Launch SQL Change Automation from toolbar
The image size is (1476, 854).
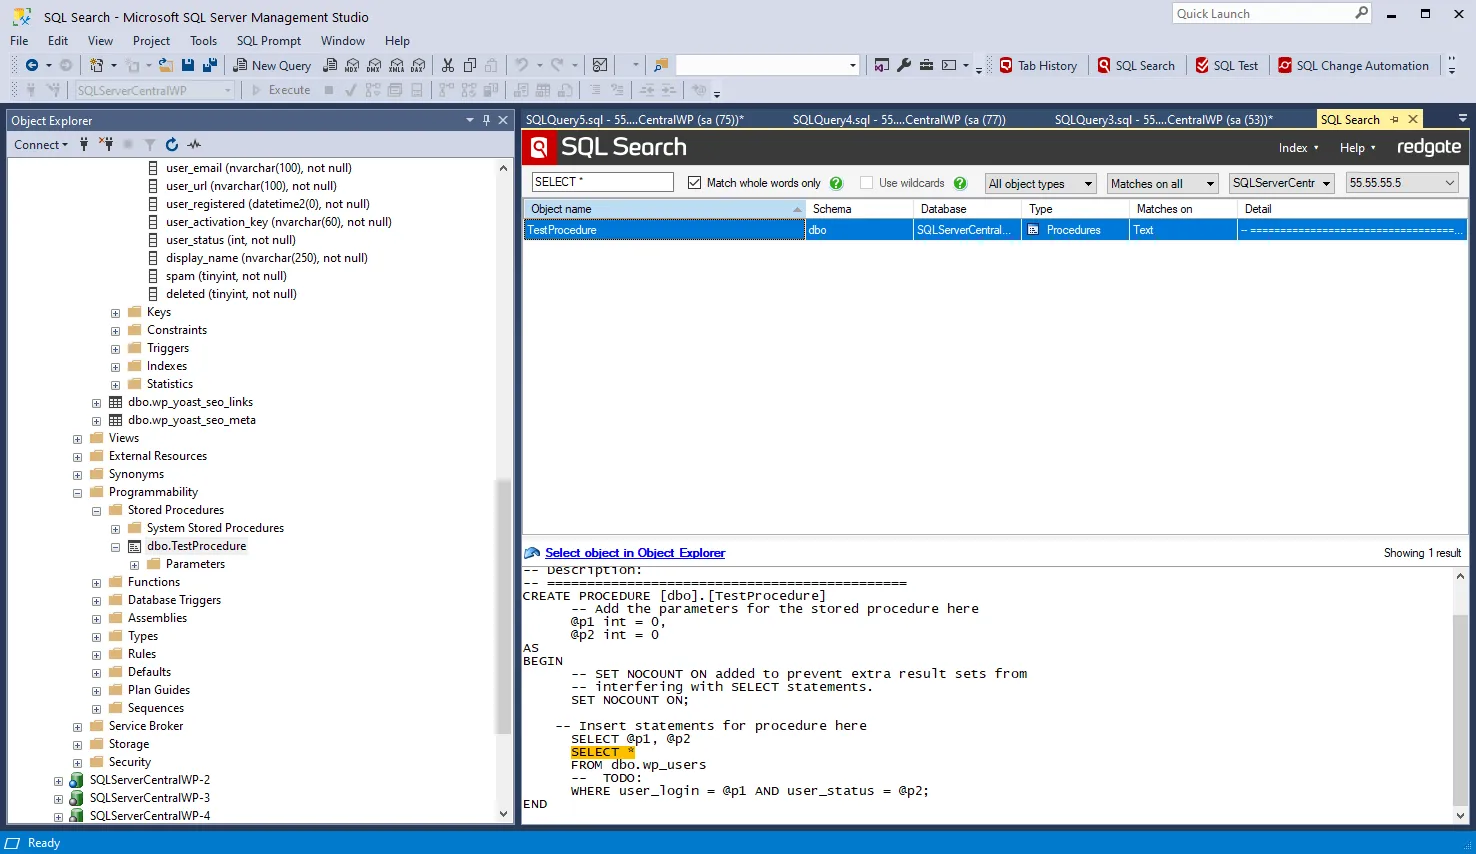pos(1353,65)
